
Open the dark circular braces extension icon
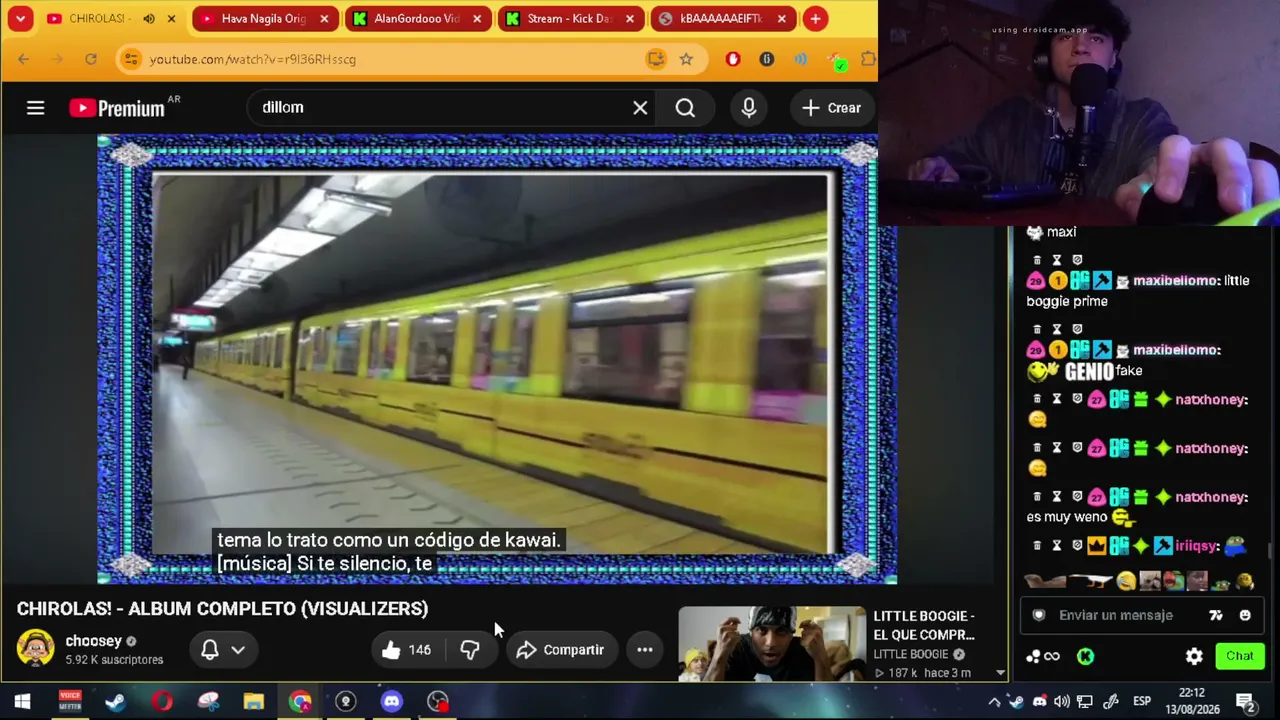767,59
